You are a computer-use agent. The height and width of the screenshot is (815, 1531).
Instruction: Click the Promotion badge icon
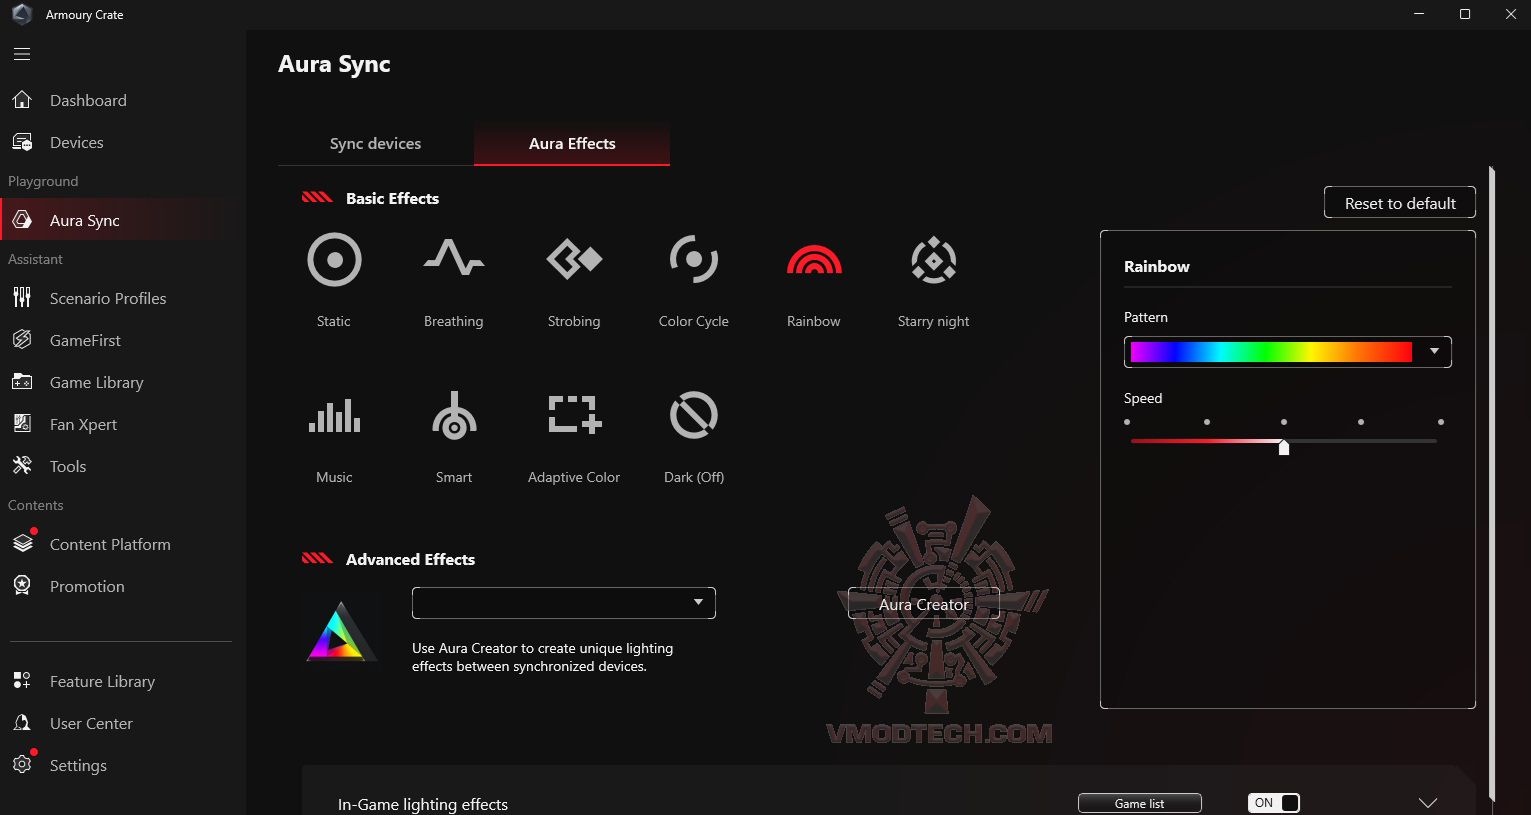pos(22,586)
